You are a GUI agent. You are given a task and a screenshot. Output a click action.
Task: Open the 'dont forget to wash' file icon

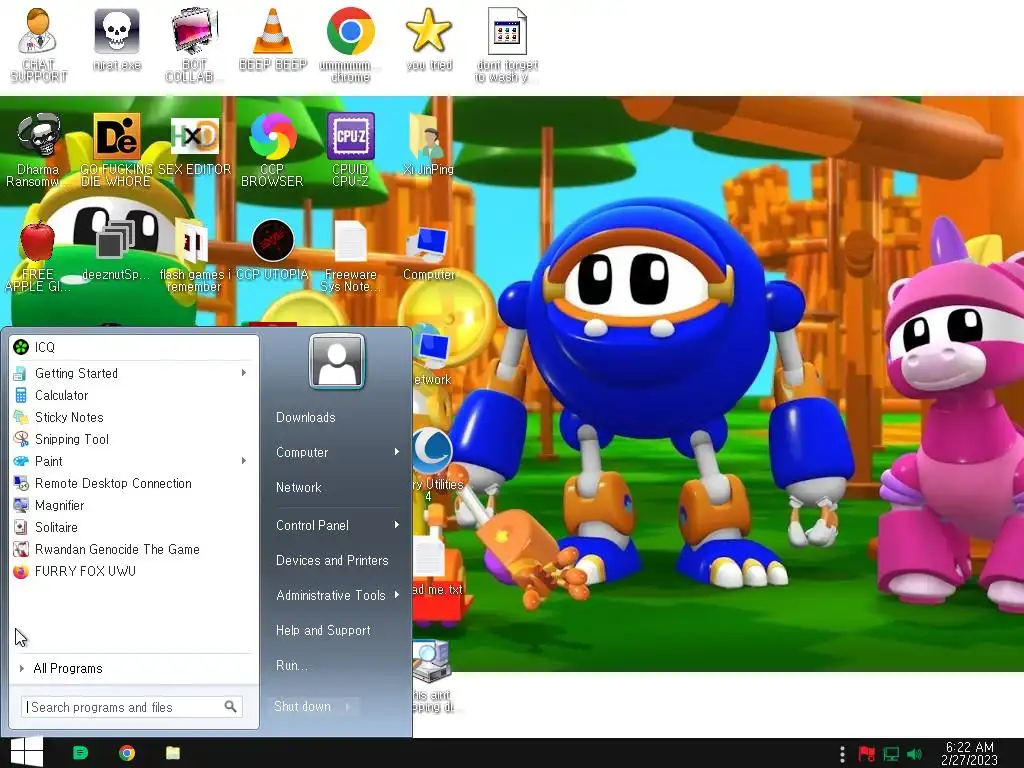point(507,44)
